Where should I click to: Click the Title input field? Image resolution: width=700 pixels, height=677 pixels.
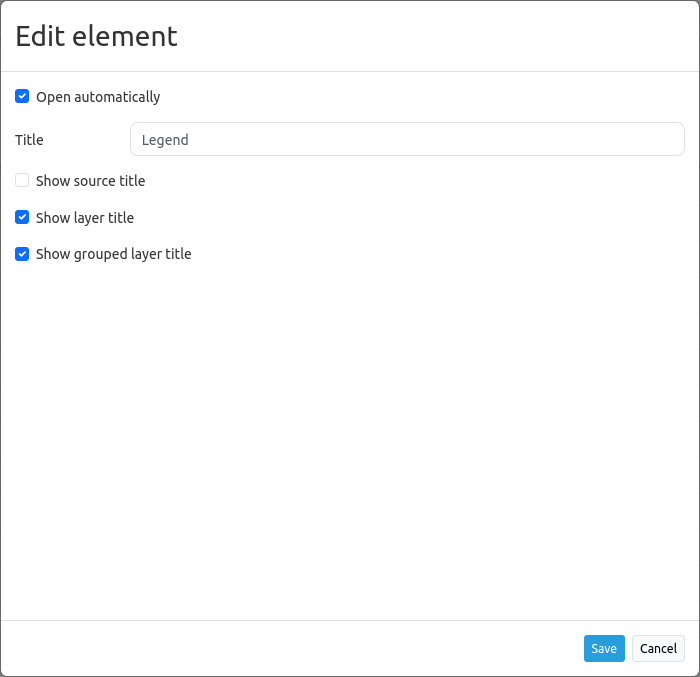pos(407,139)
